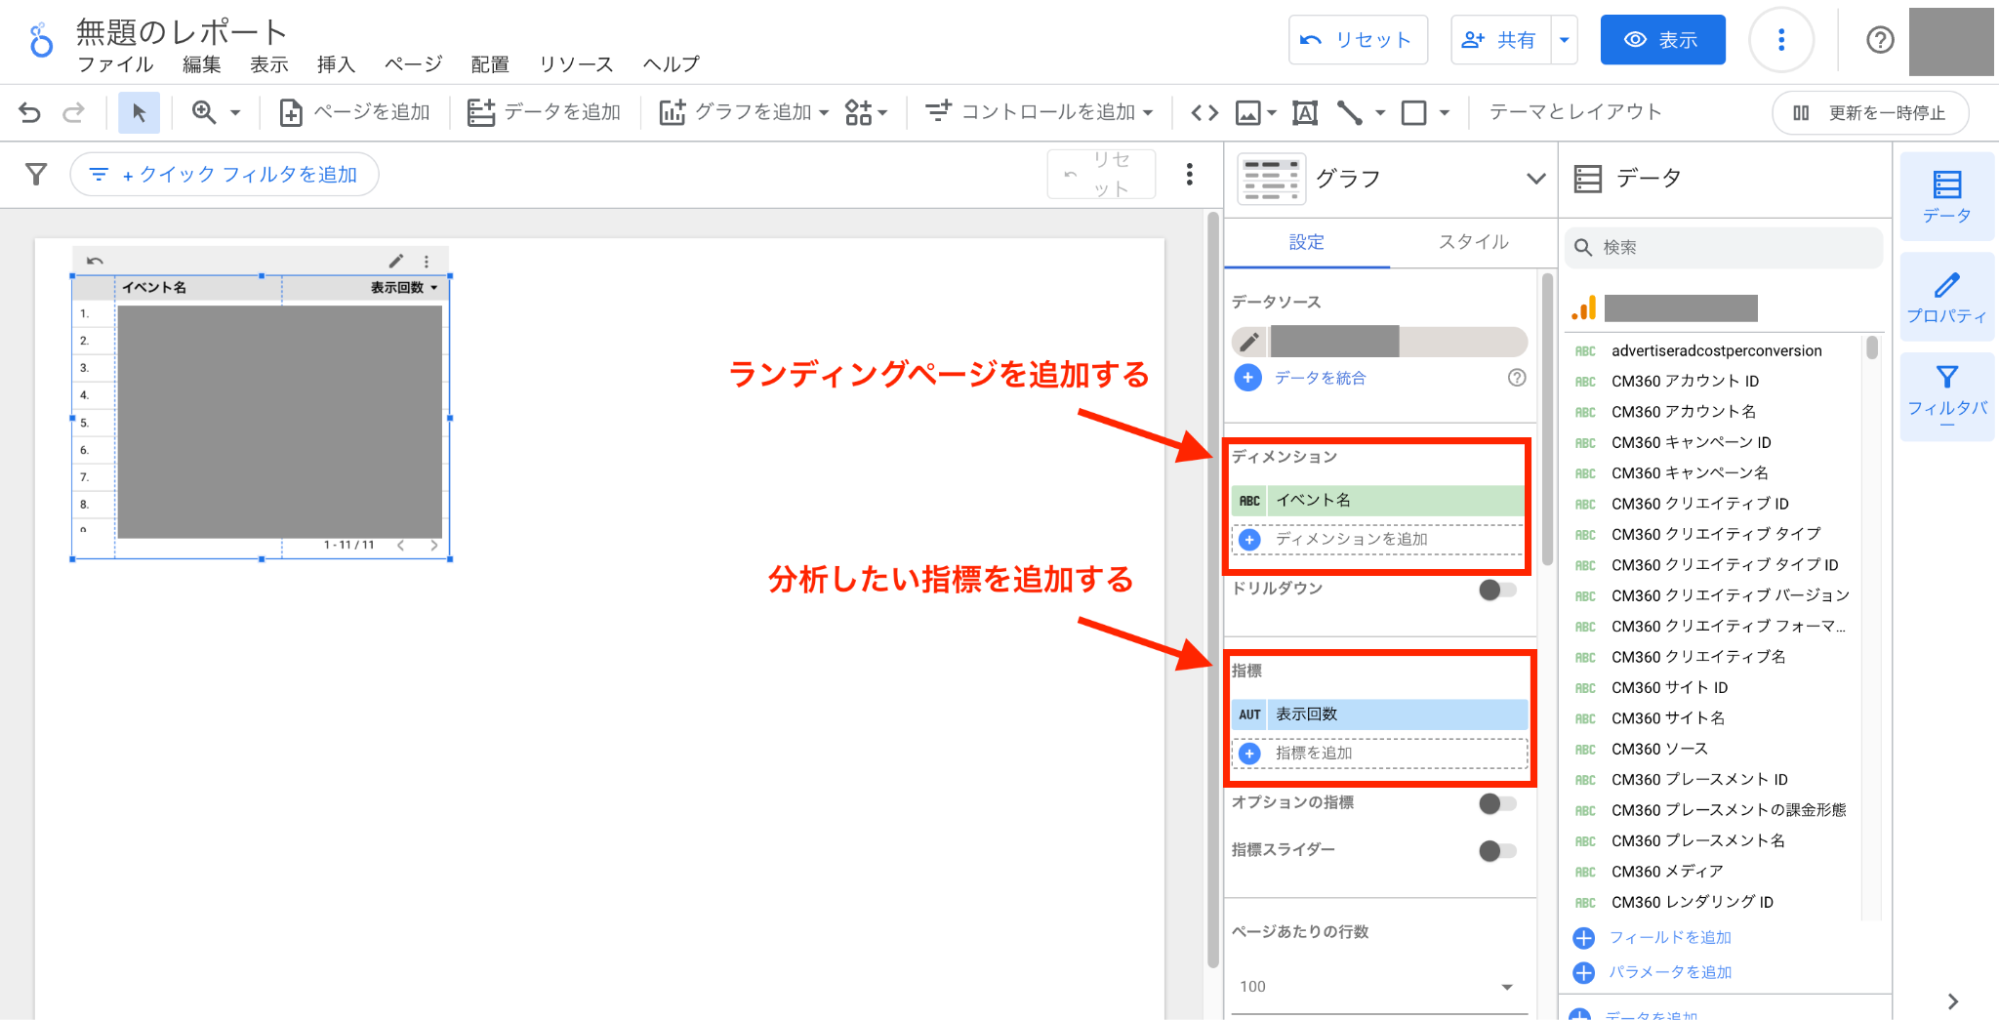Go to next page of table rows
The image size is (1999, 1020).
(434, 545)
